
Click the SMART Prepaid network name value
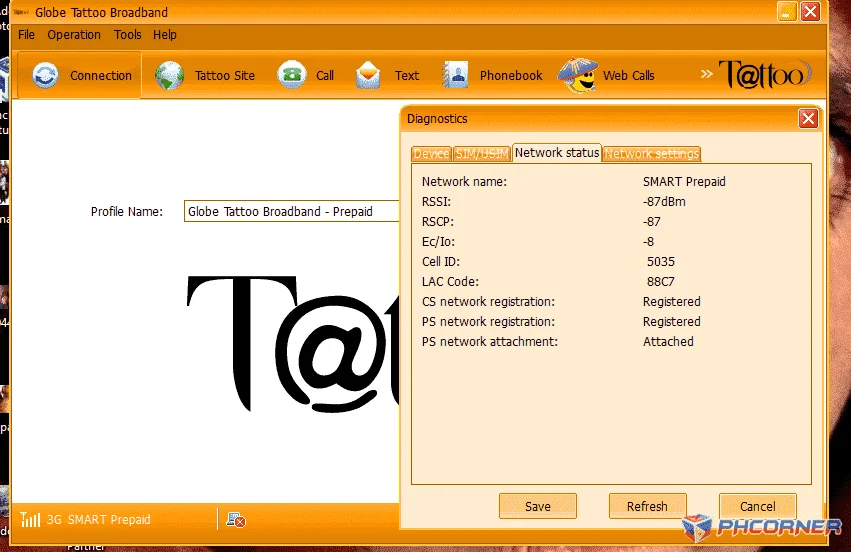pos(684,182)
